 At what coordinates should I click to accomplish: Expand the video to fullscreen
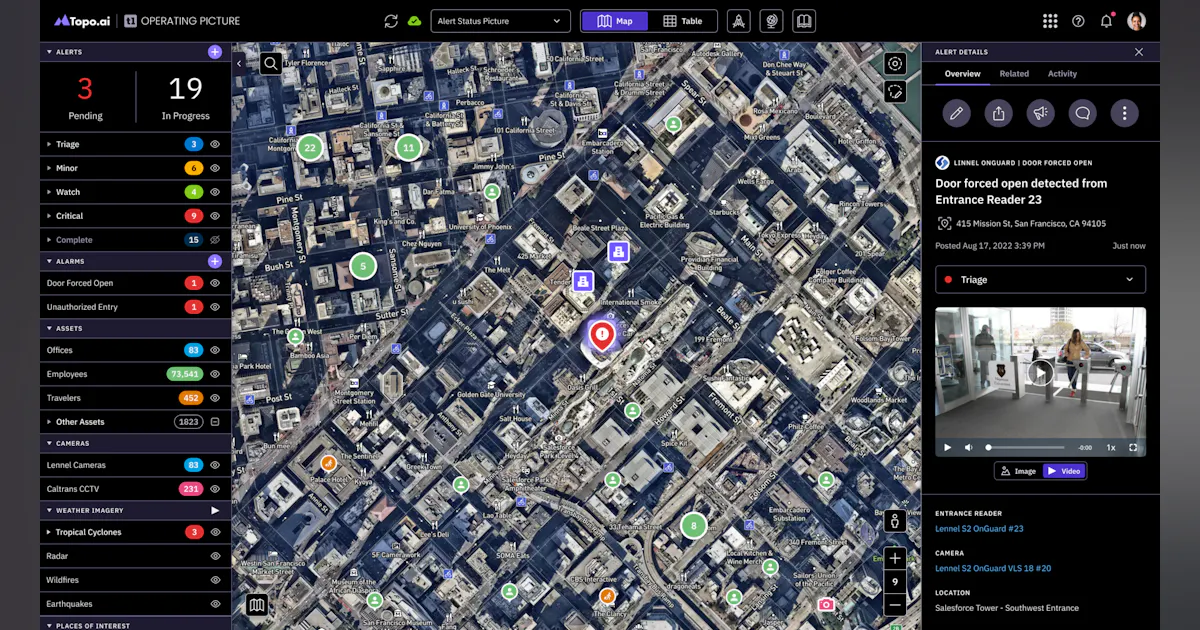pos(1133,447)
